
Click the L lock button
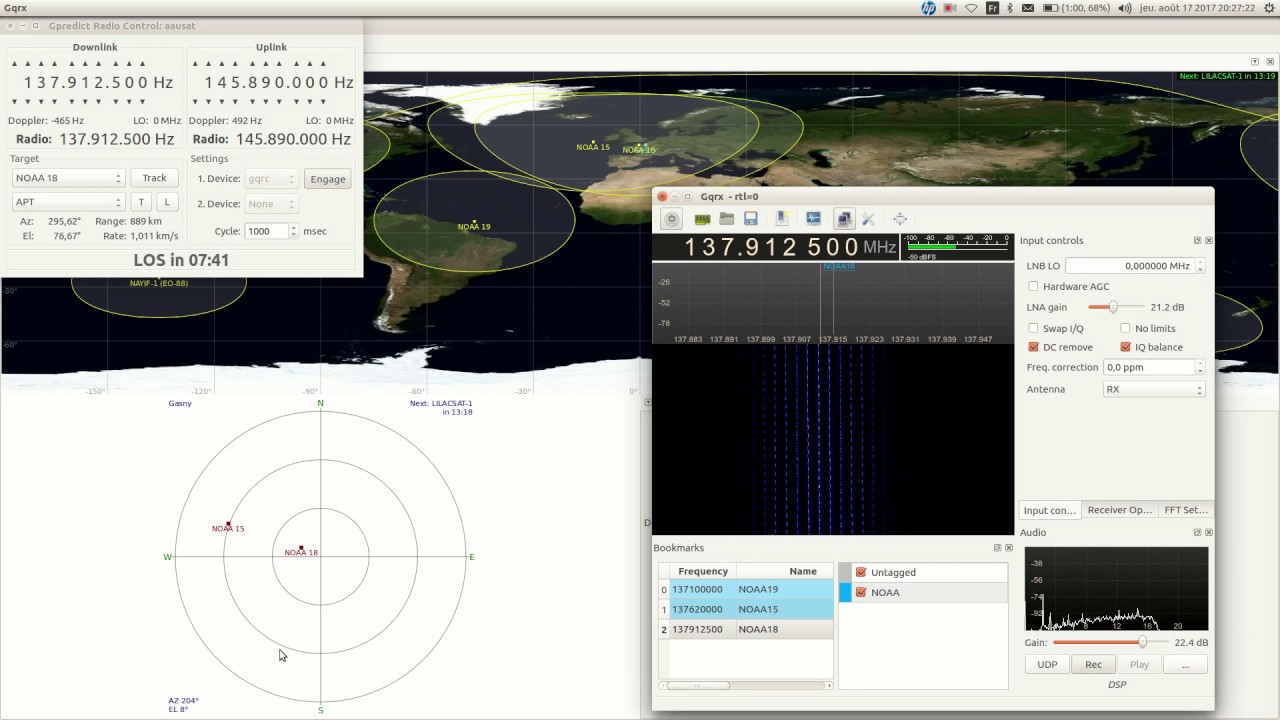(167, 202)
